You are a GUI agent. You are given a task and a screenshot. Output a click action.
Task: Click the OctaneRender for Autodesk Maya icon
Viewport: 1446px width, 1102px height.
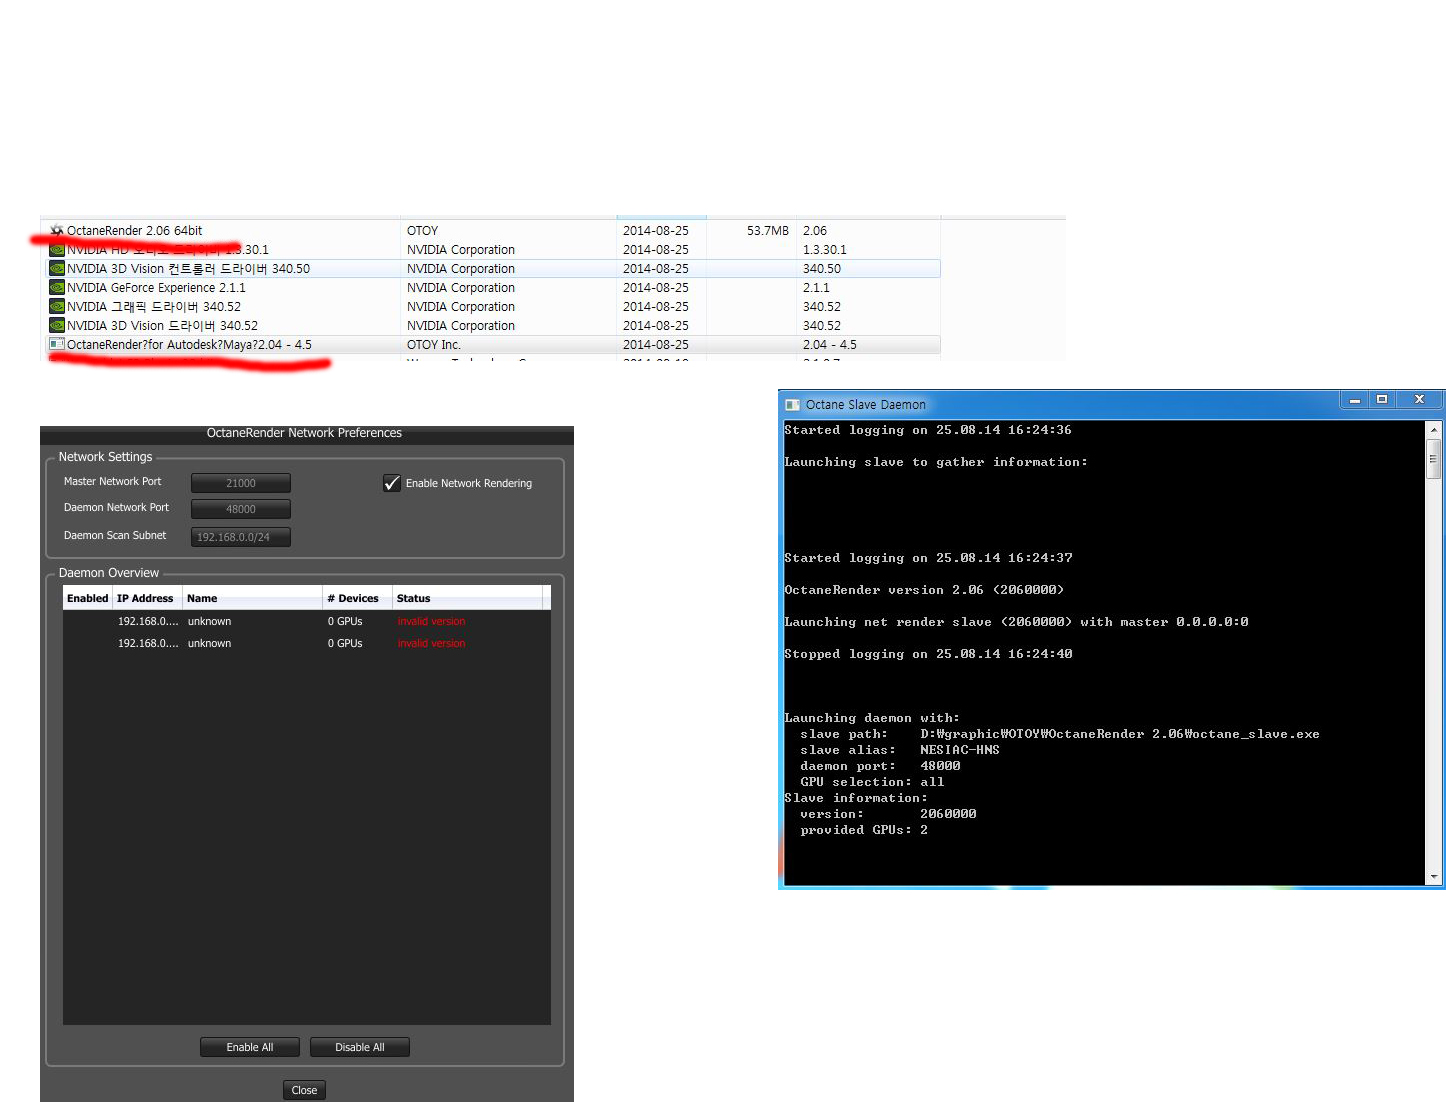(x=57, y=344)
